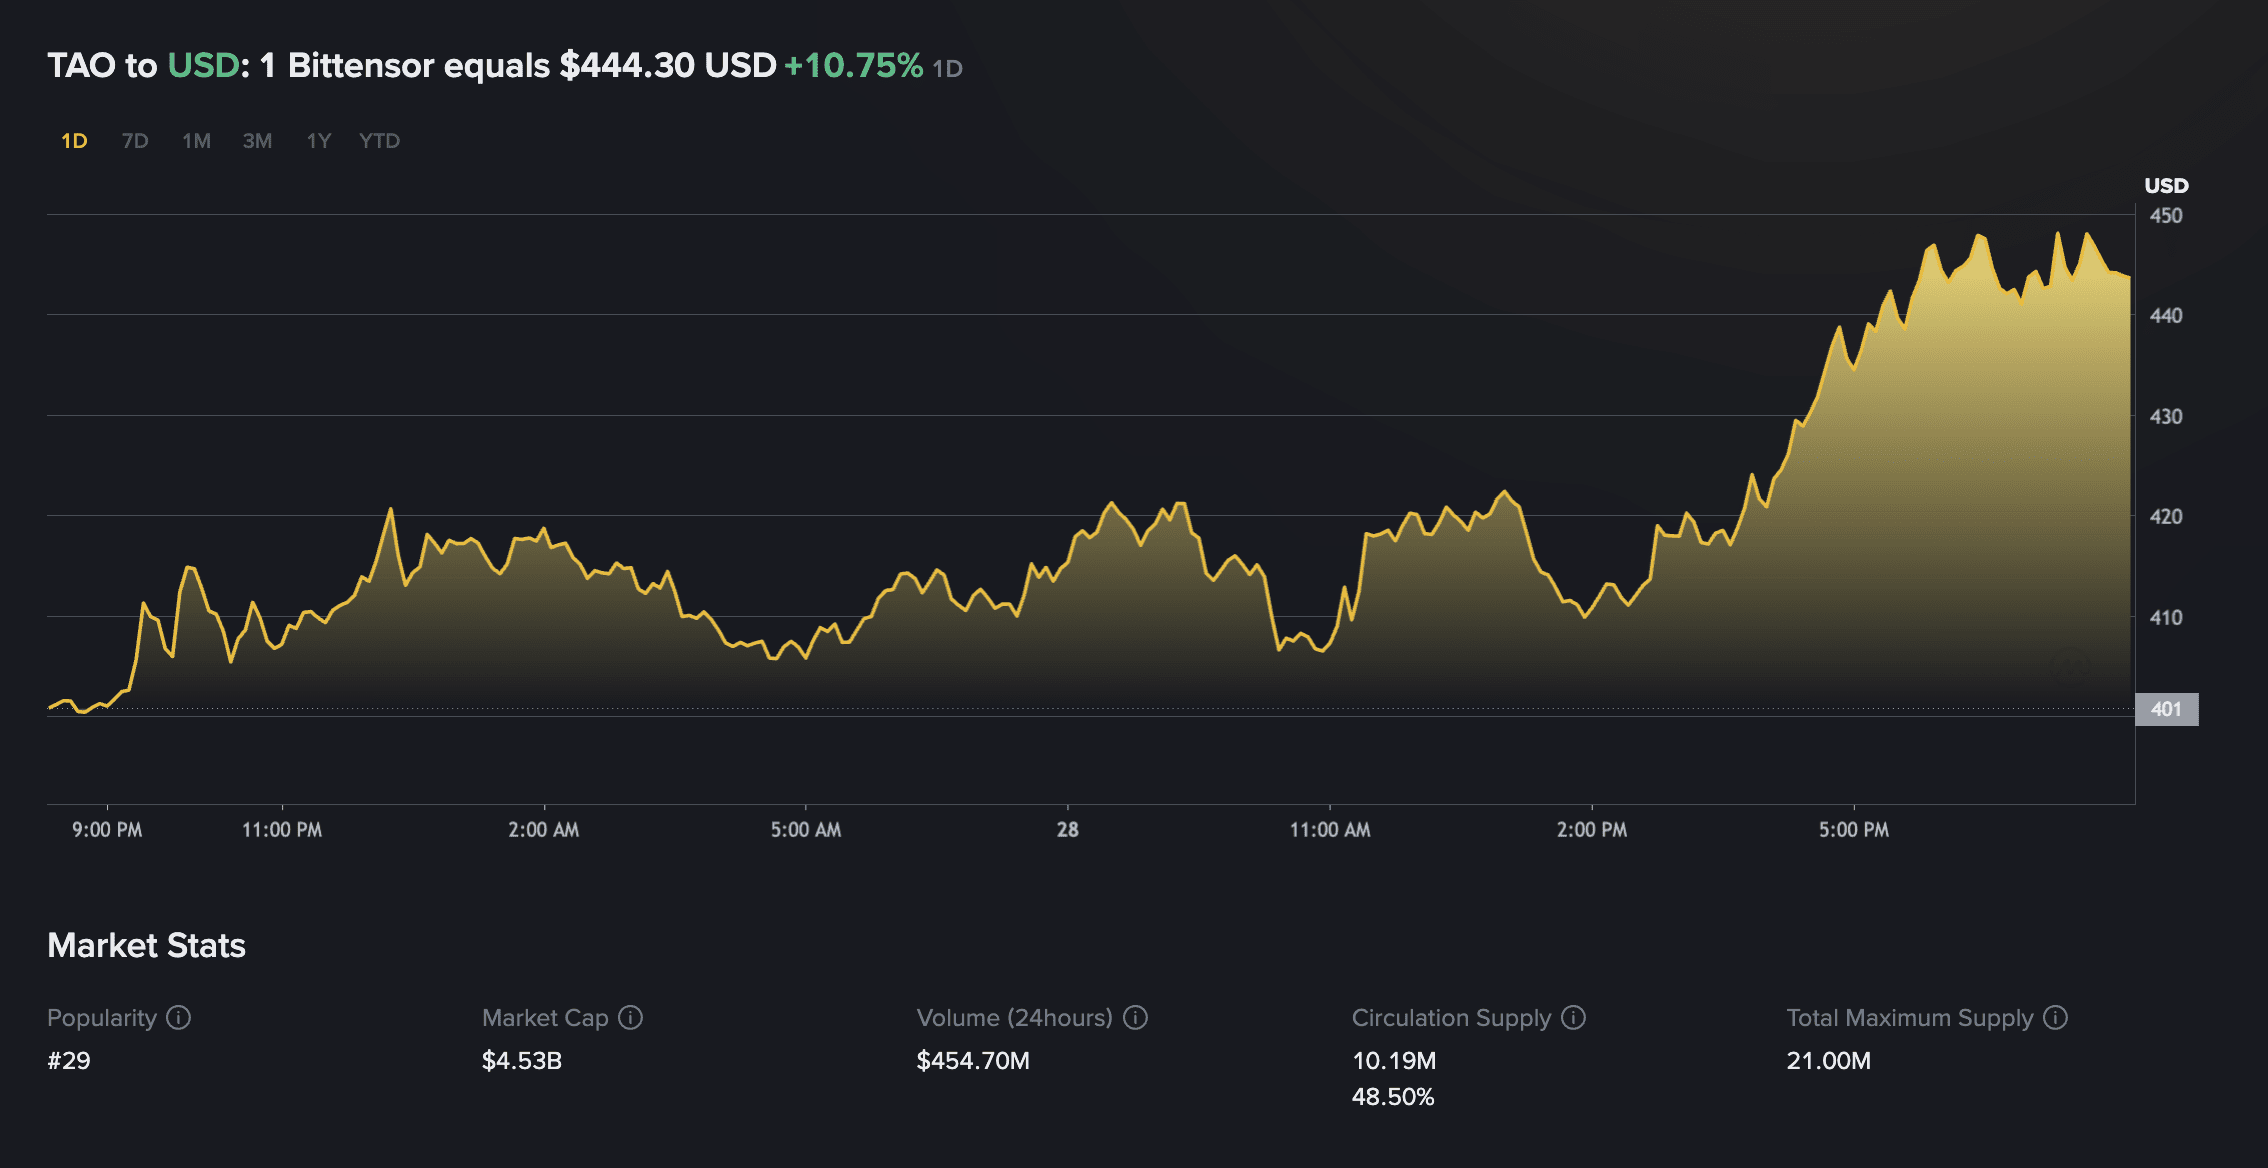Click the Market Stats heading
2268x1168 pixels.
pos(146,945)
